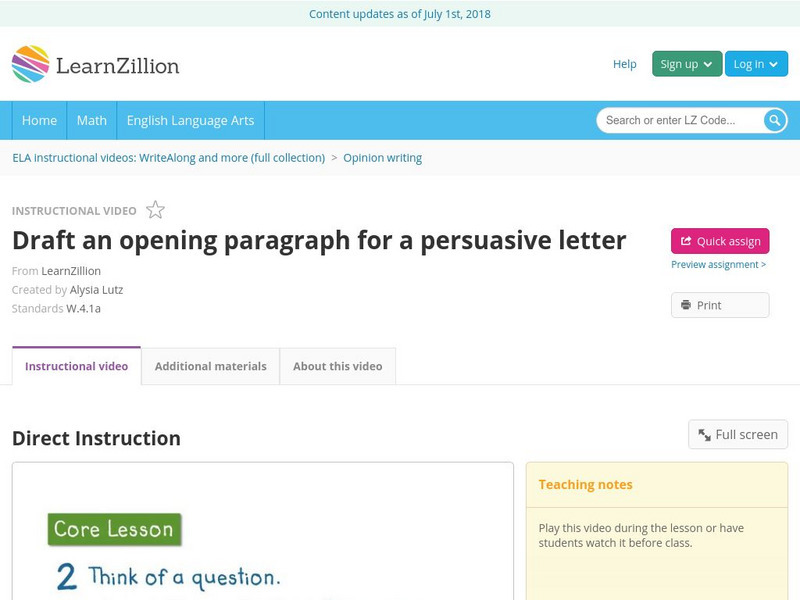800x600 pixels.
Task: Open the Log in dropdown
Action: pyautogui.click(x=756, y=64)
